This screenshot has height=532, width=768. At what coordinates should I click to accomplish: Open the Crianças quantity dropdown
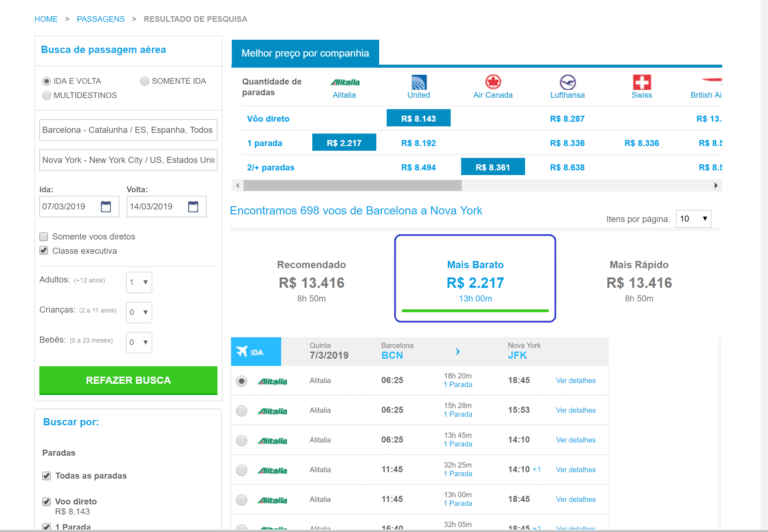139,313
